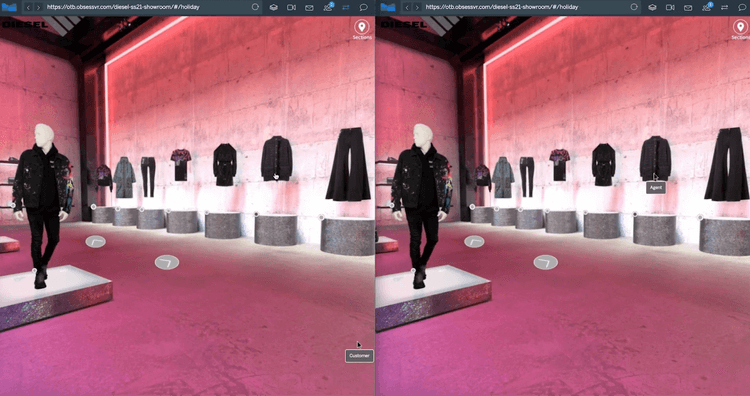Click video camera icon in left browser toolbar
This screenshot has height=396, width=750.
coord(291,7)
